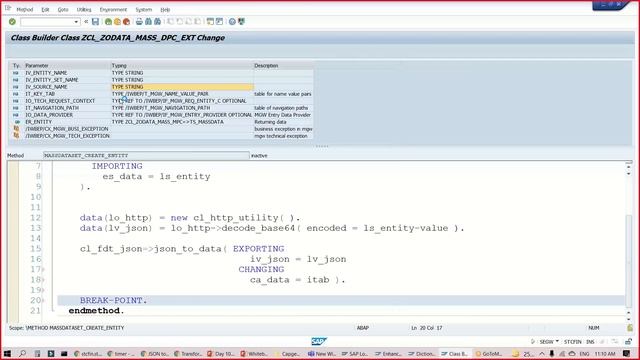Click the Find Next binoculars icon
Image resolution: width=640 pixels, height=360 pixels.
tap(158, 22)
